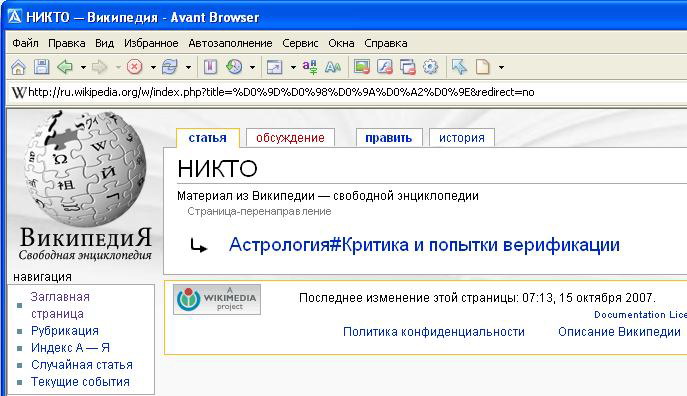Expand the Forward button history dropdown
687x396 pixels.
click(118, 67)
